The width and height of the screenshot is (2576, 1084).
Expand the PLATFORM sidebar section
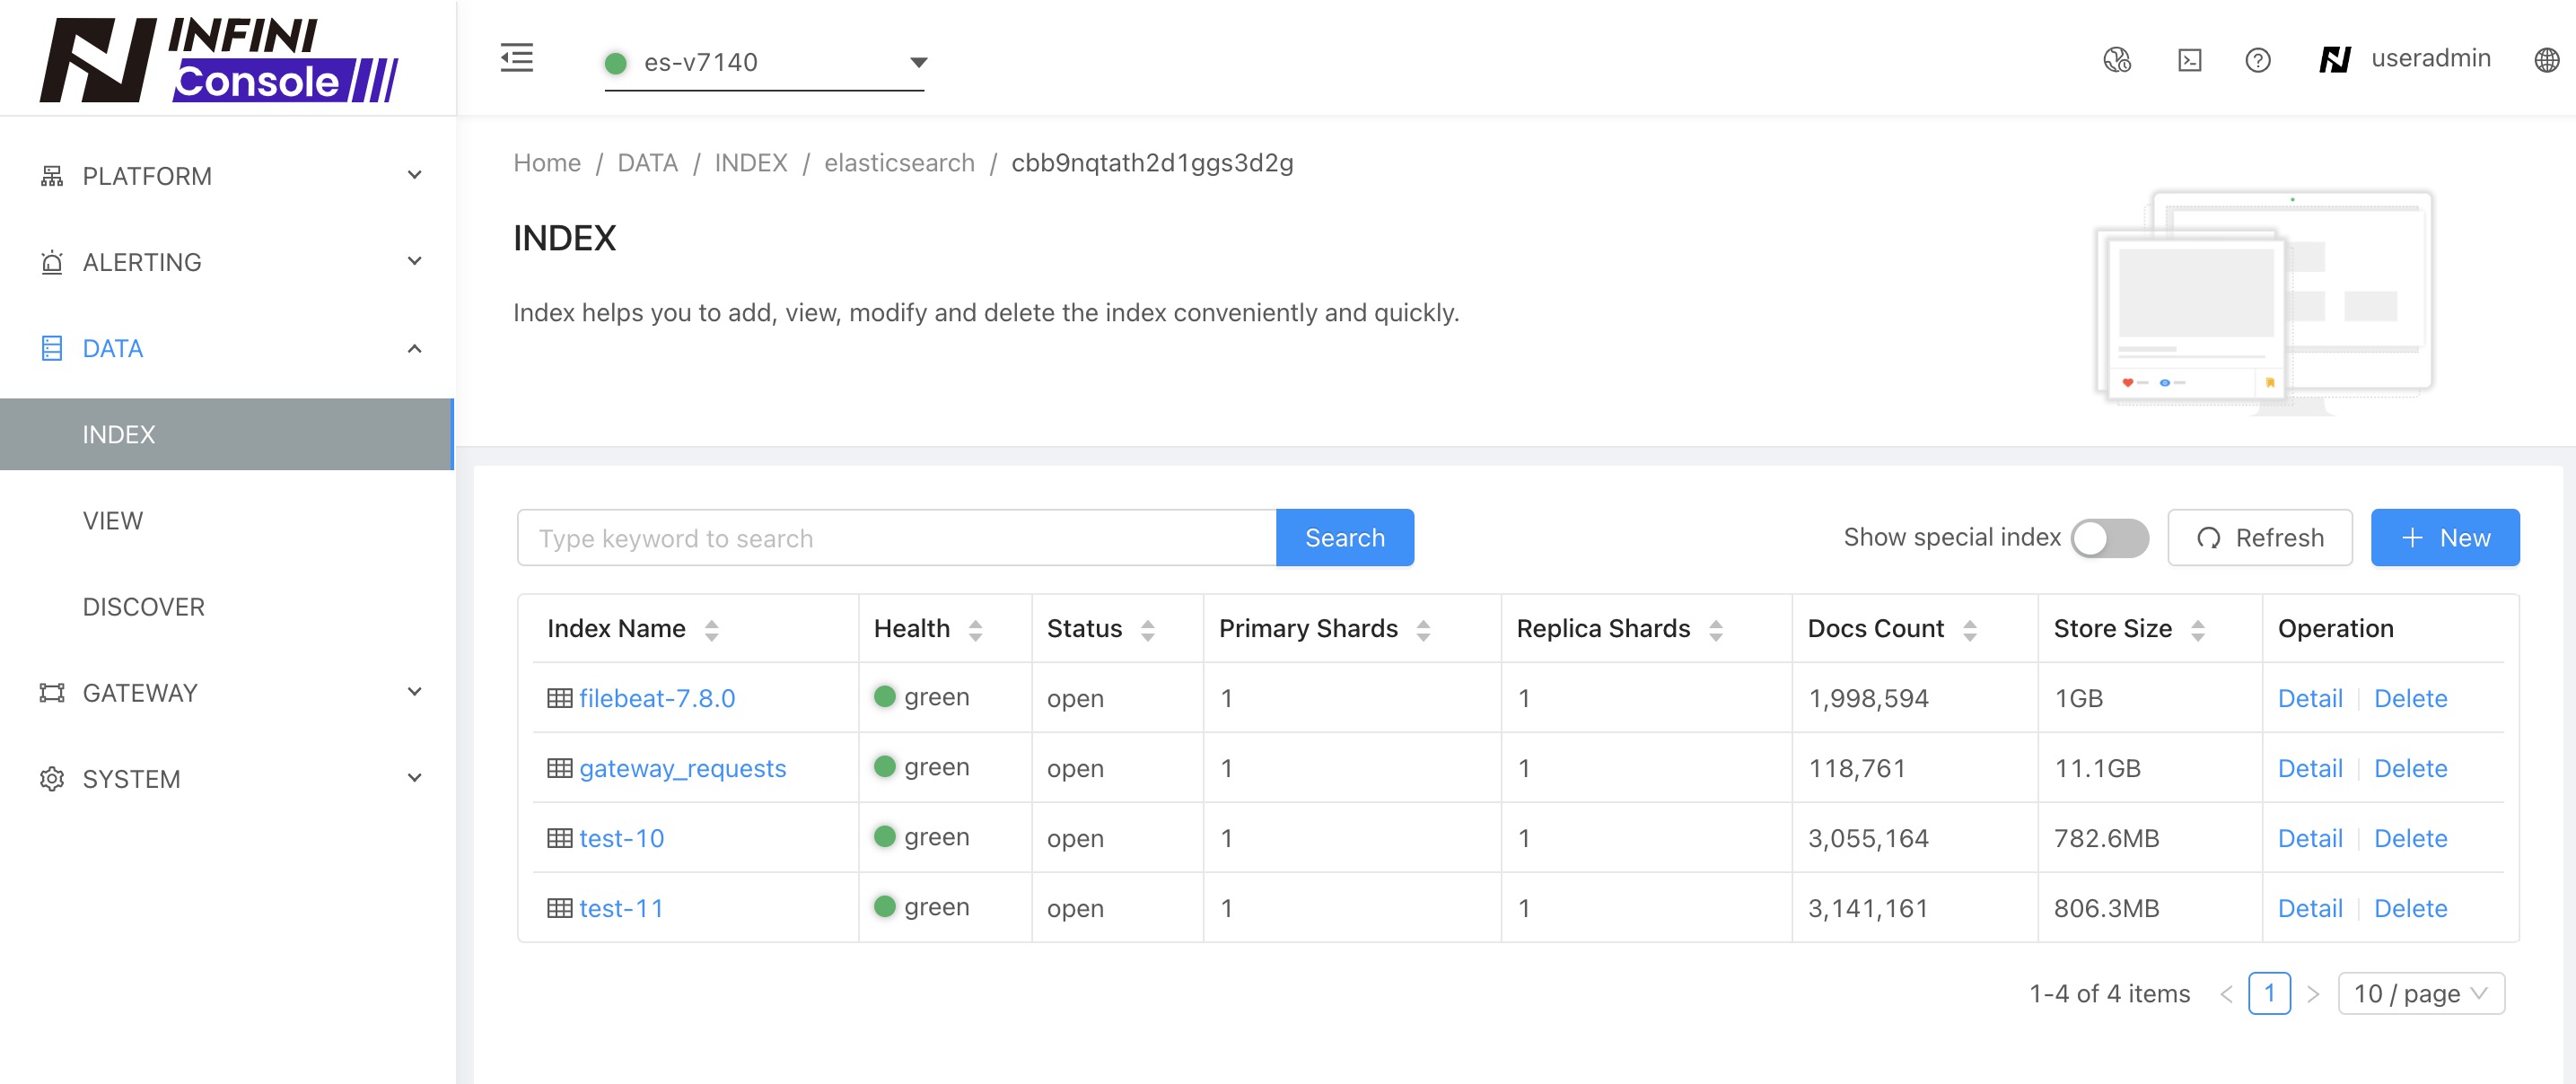click(230, 174)
